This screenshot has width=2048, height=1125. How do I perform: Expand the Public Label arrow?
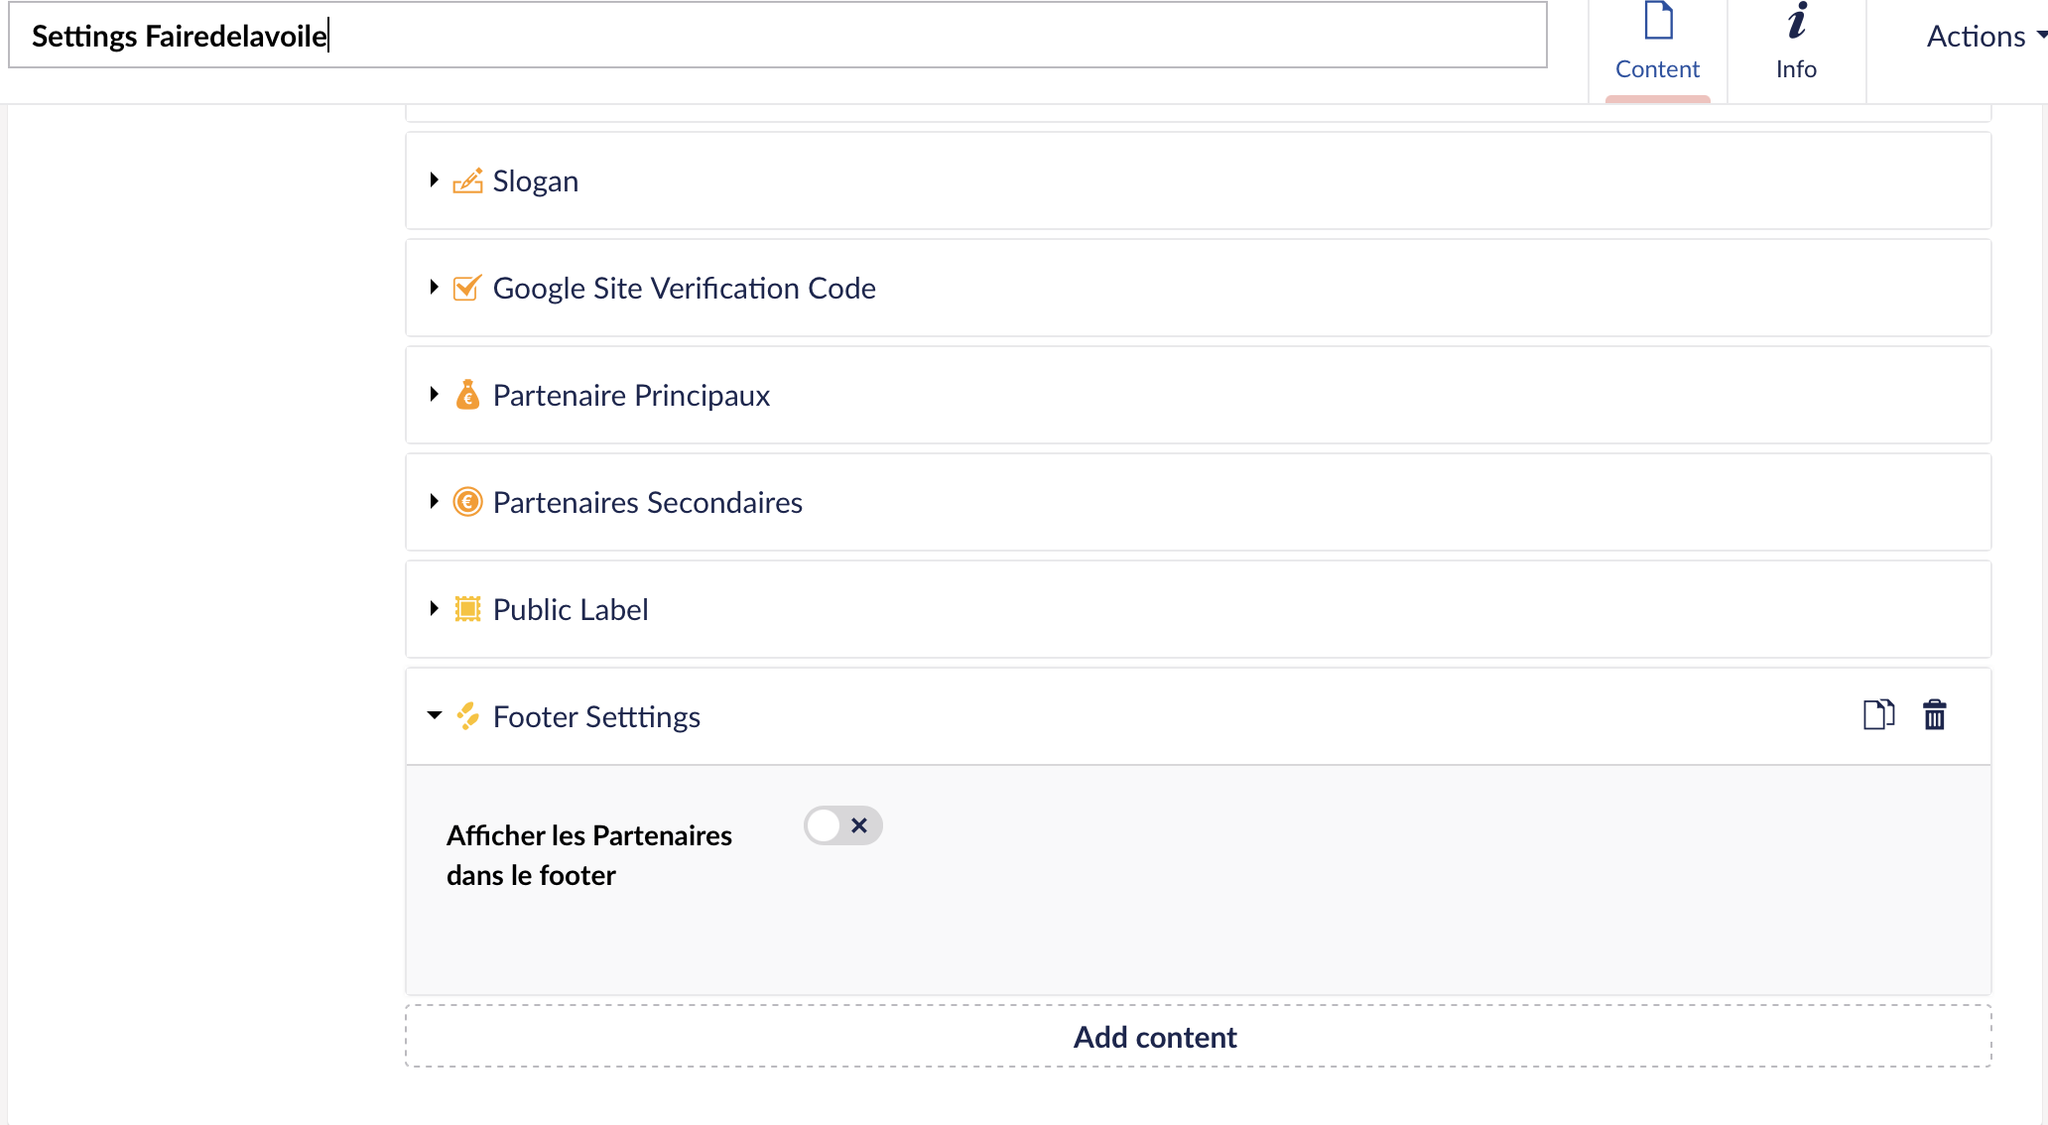[434, 608]
